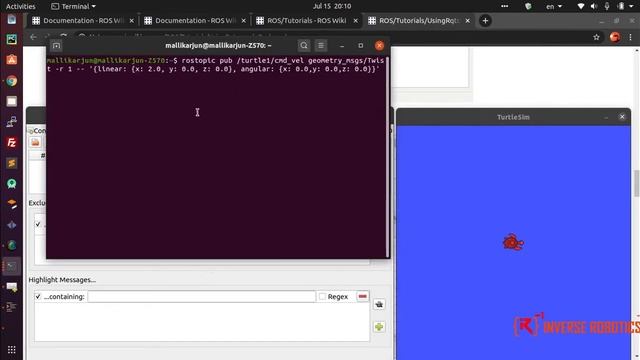Close the TurtleSim window
The height and width of the screenshot is (360, 640).
coord(622,117)
